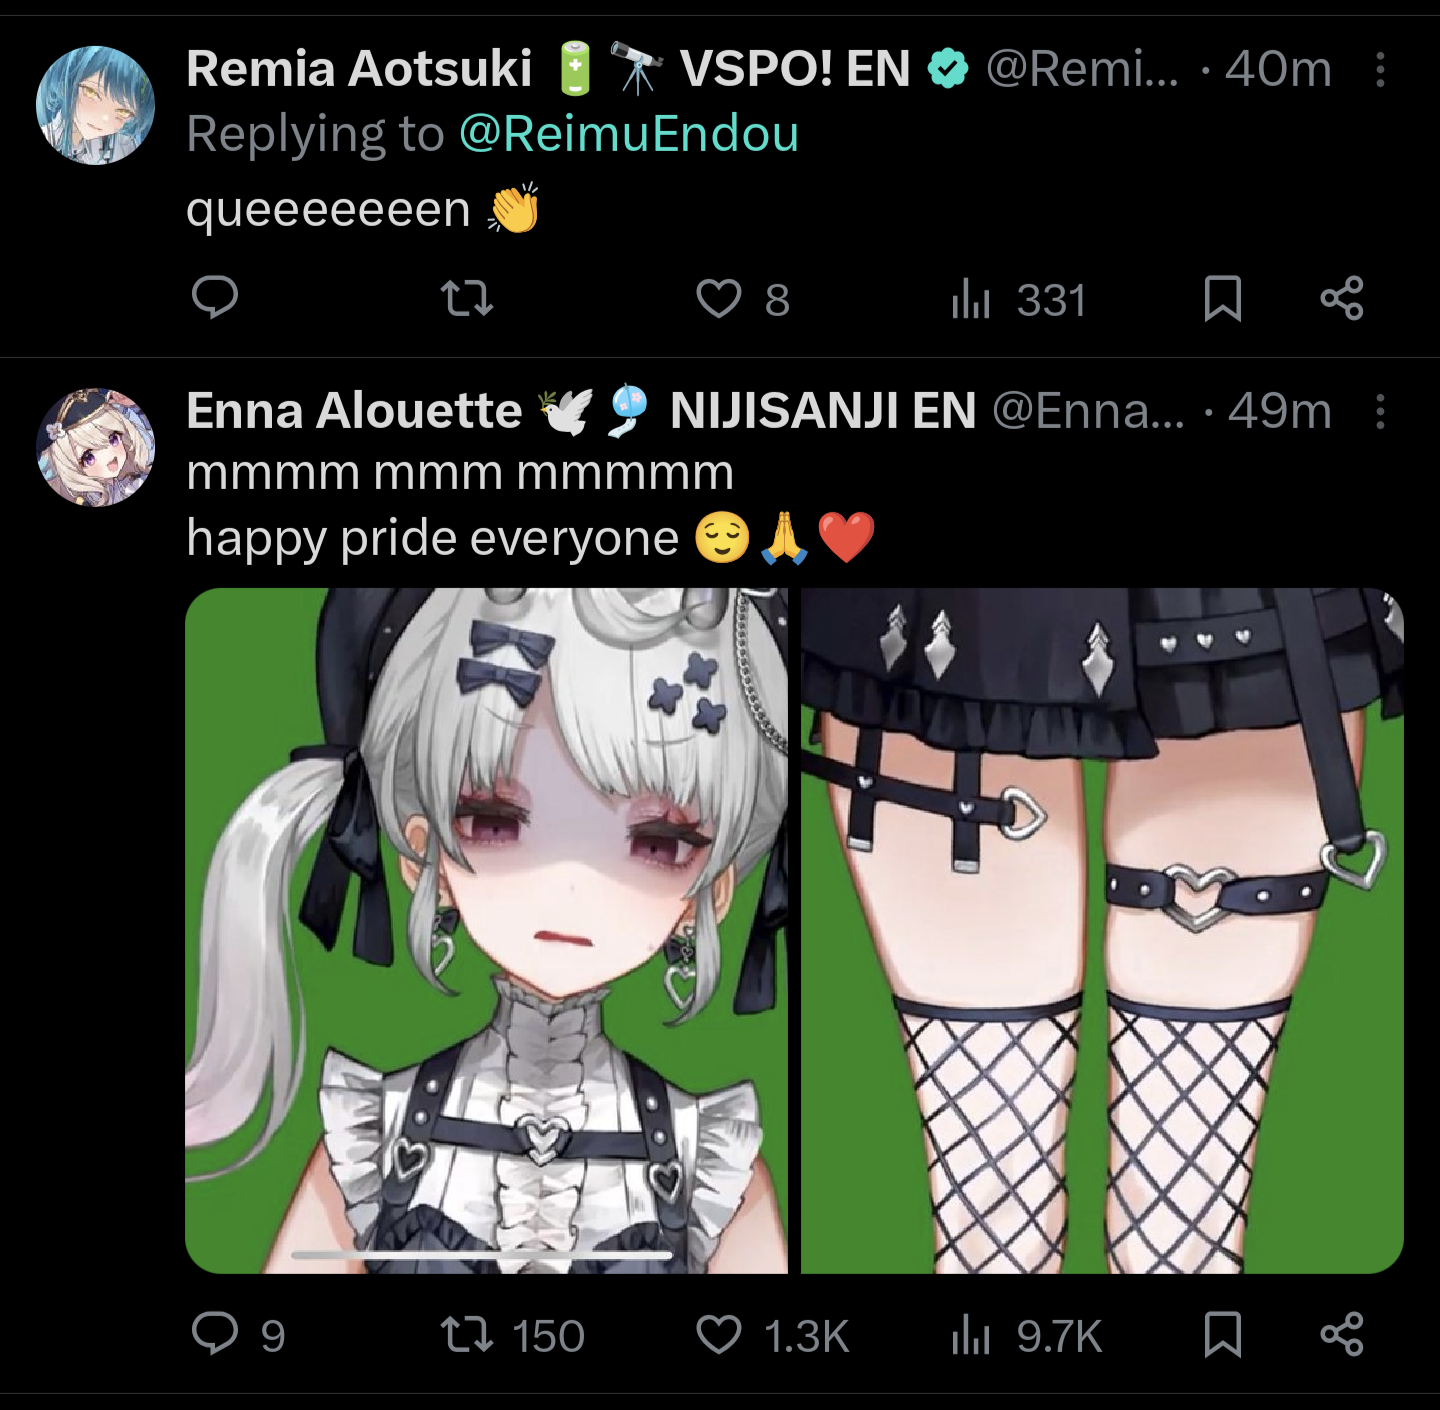This screenshot has width=1440, height=1410.
Task: Open the face artwork image
Action: coord(486,930)
